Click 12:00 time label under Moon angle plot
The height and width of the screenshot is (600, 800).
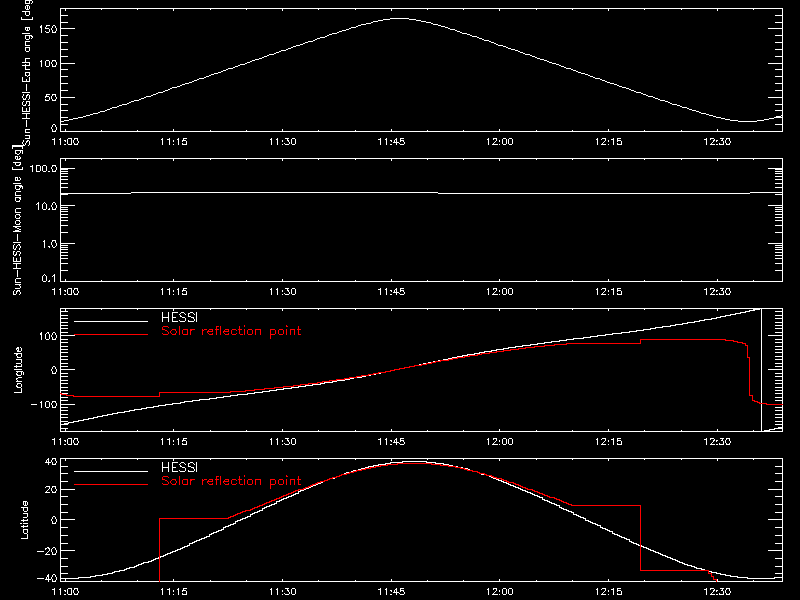[x=500, y=291]
